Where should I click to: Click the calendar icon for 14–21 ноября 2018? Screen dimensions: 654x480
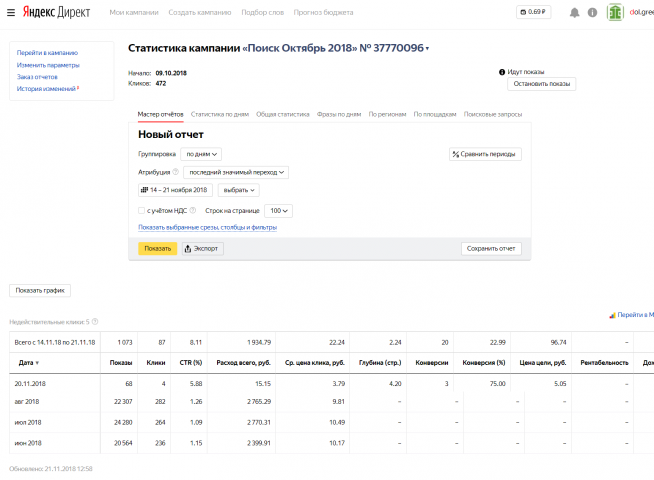[x=144, y=189]
